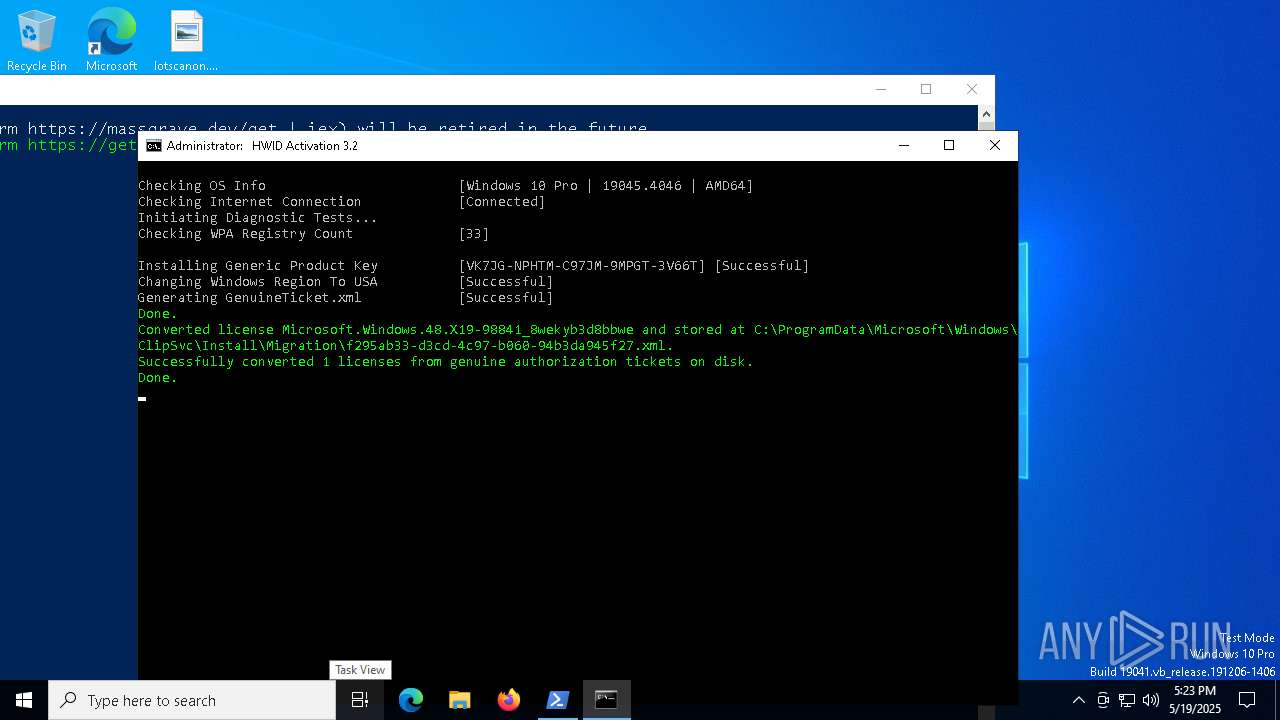Maximize the background PowerShell window
This screenshot has height=720, width=1280.
(926, 89)
